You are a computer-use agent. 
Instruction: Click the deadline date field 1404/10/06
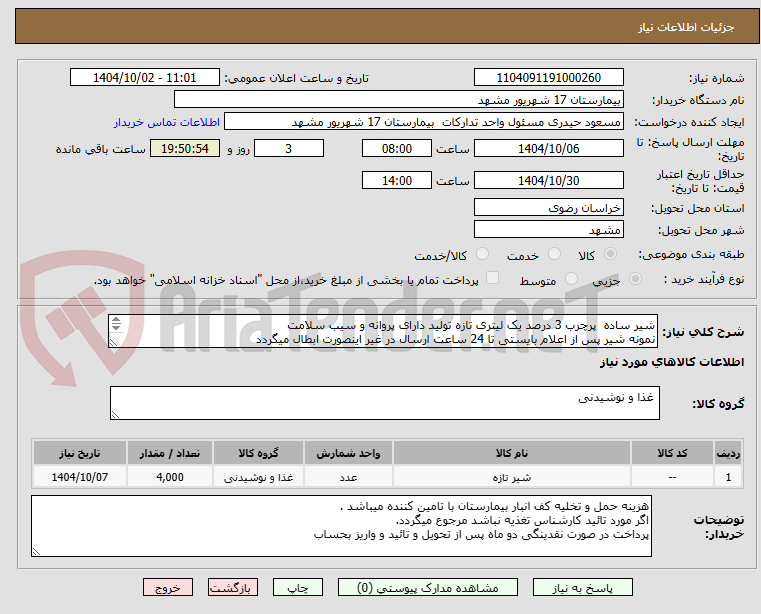click(x=548, y=149)
